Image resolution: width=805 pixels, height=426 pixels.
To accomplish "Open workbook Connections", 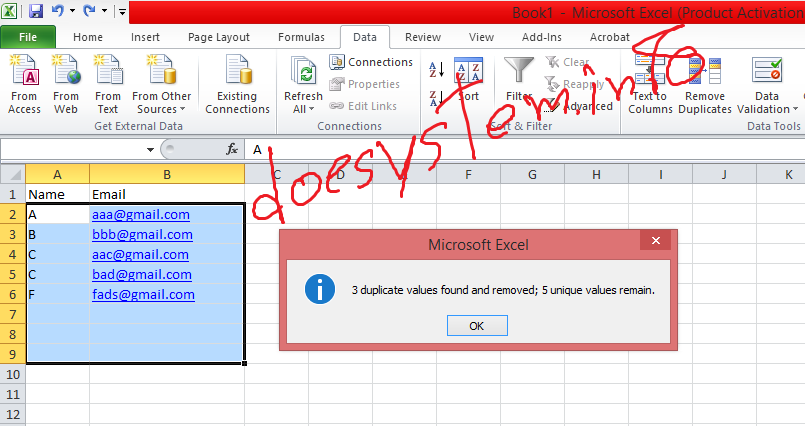I will (371, 62).
